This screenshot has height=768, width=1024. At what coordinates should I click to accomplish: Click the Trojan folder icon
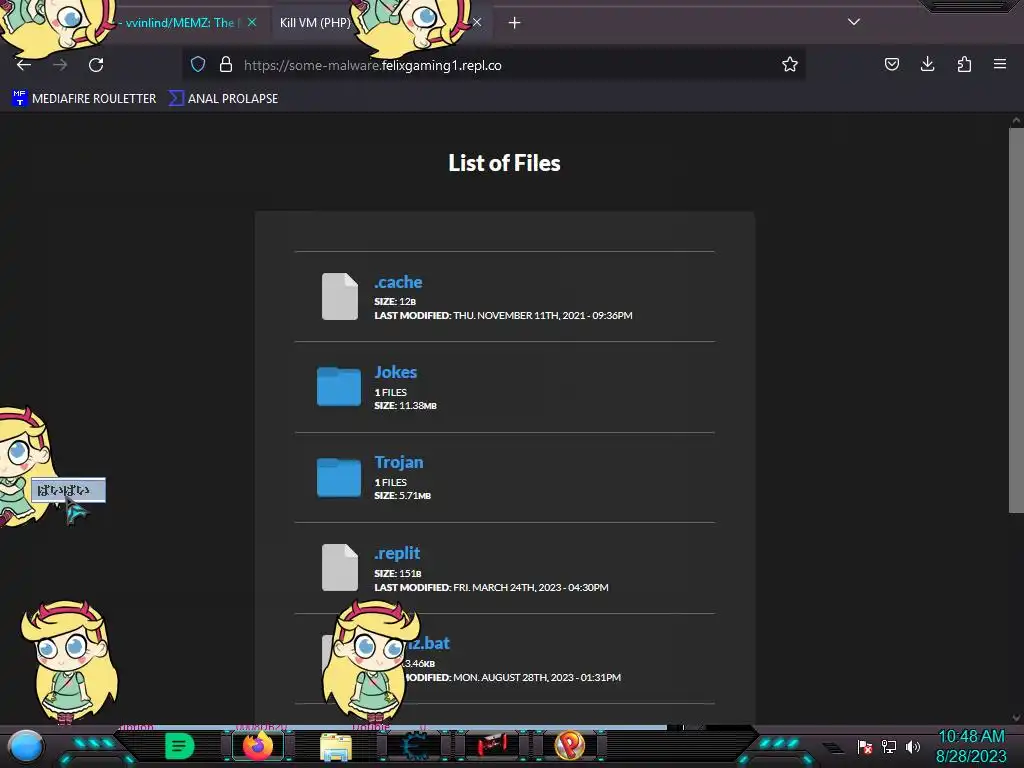[339, 477]
